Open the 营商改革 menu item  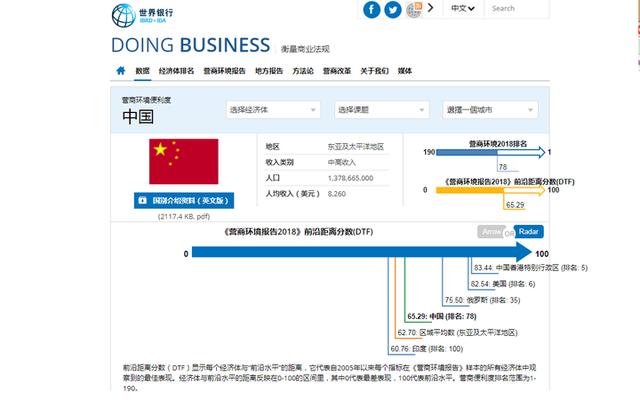click(337, 71)
